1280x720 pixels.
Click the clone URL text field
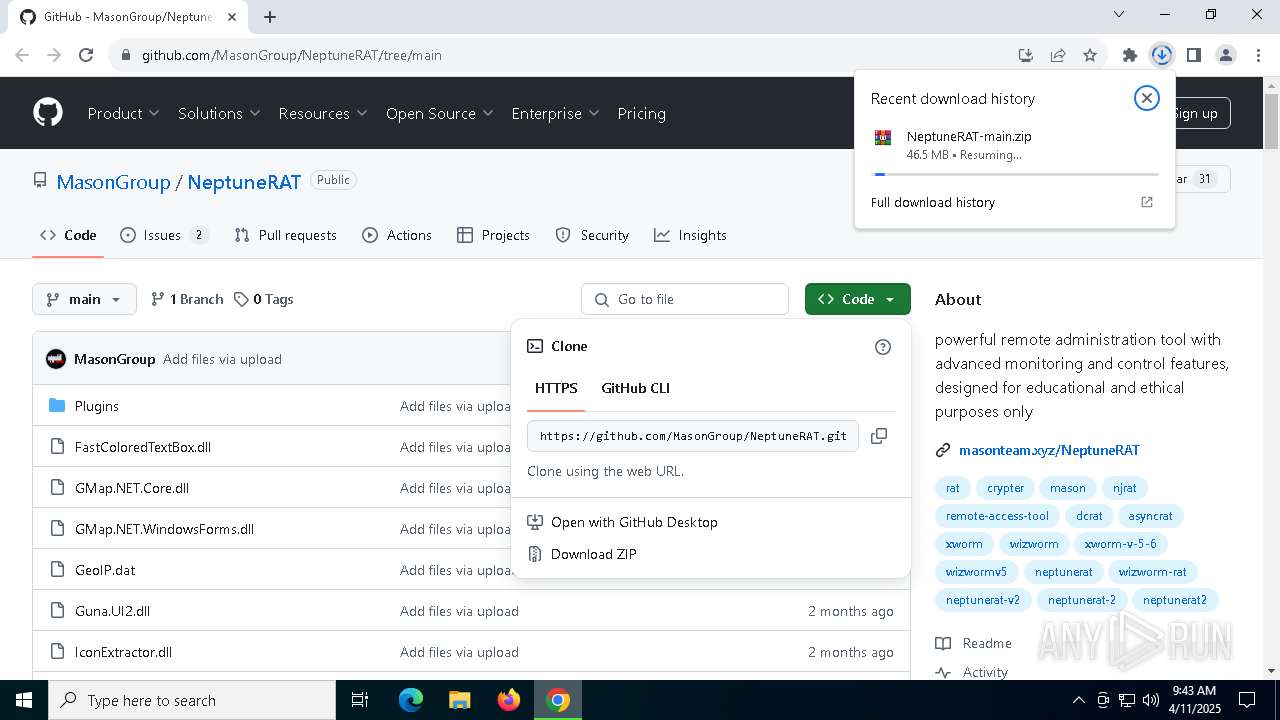692,436
